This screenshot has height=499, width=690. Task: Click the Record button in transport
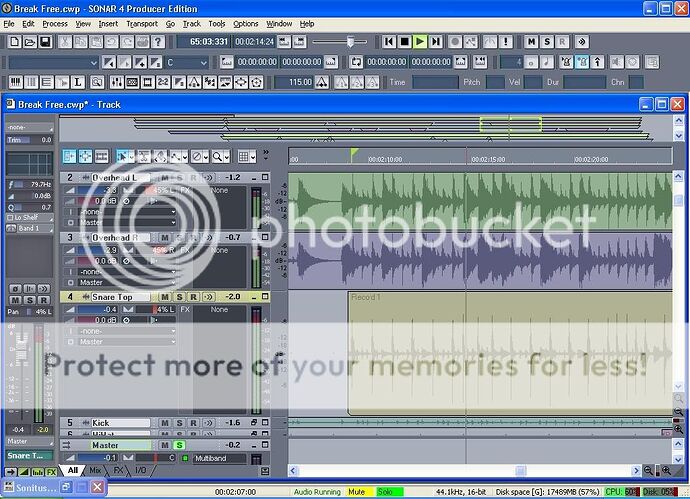point(455,42)
